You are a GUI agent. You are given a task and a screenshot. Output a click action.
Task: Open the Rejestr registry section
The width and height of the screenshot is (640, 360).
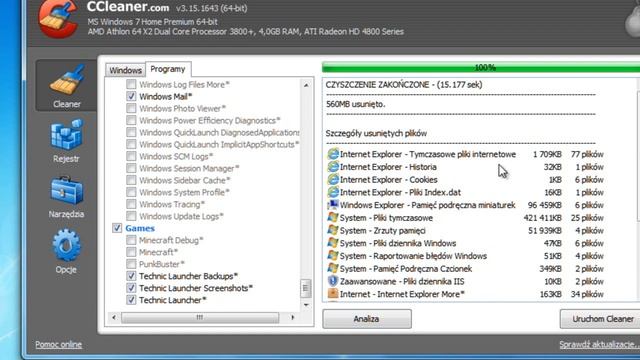(66, 141)
